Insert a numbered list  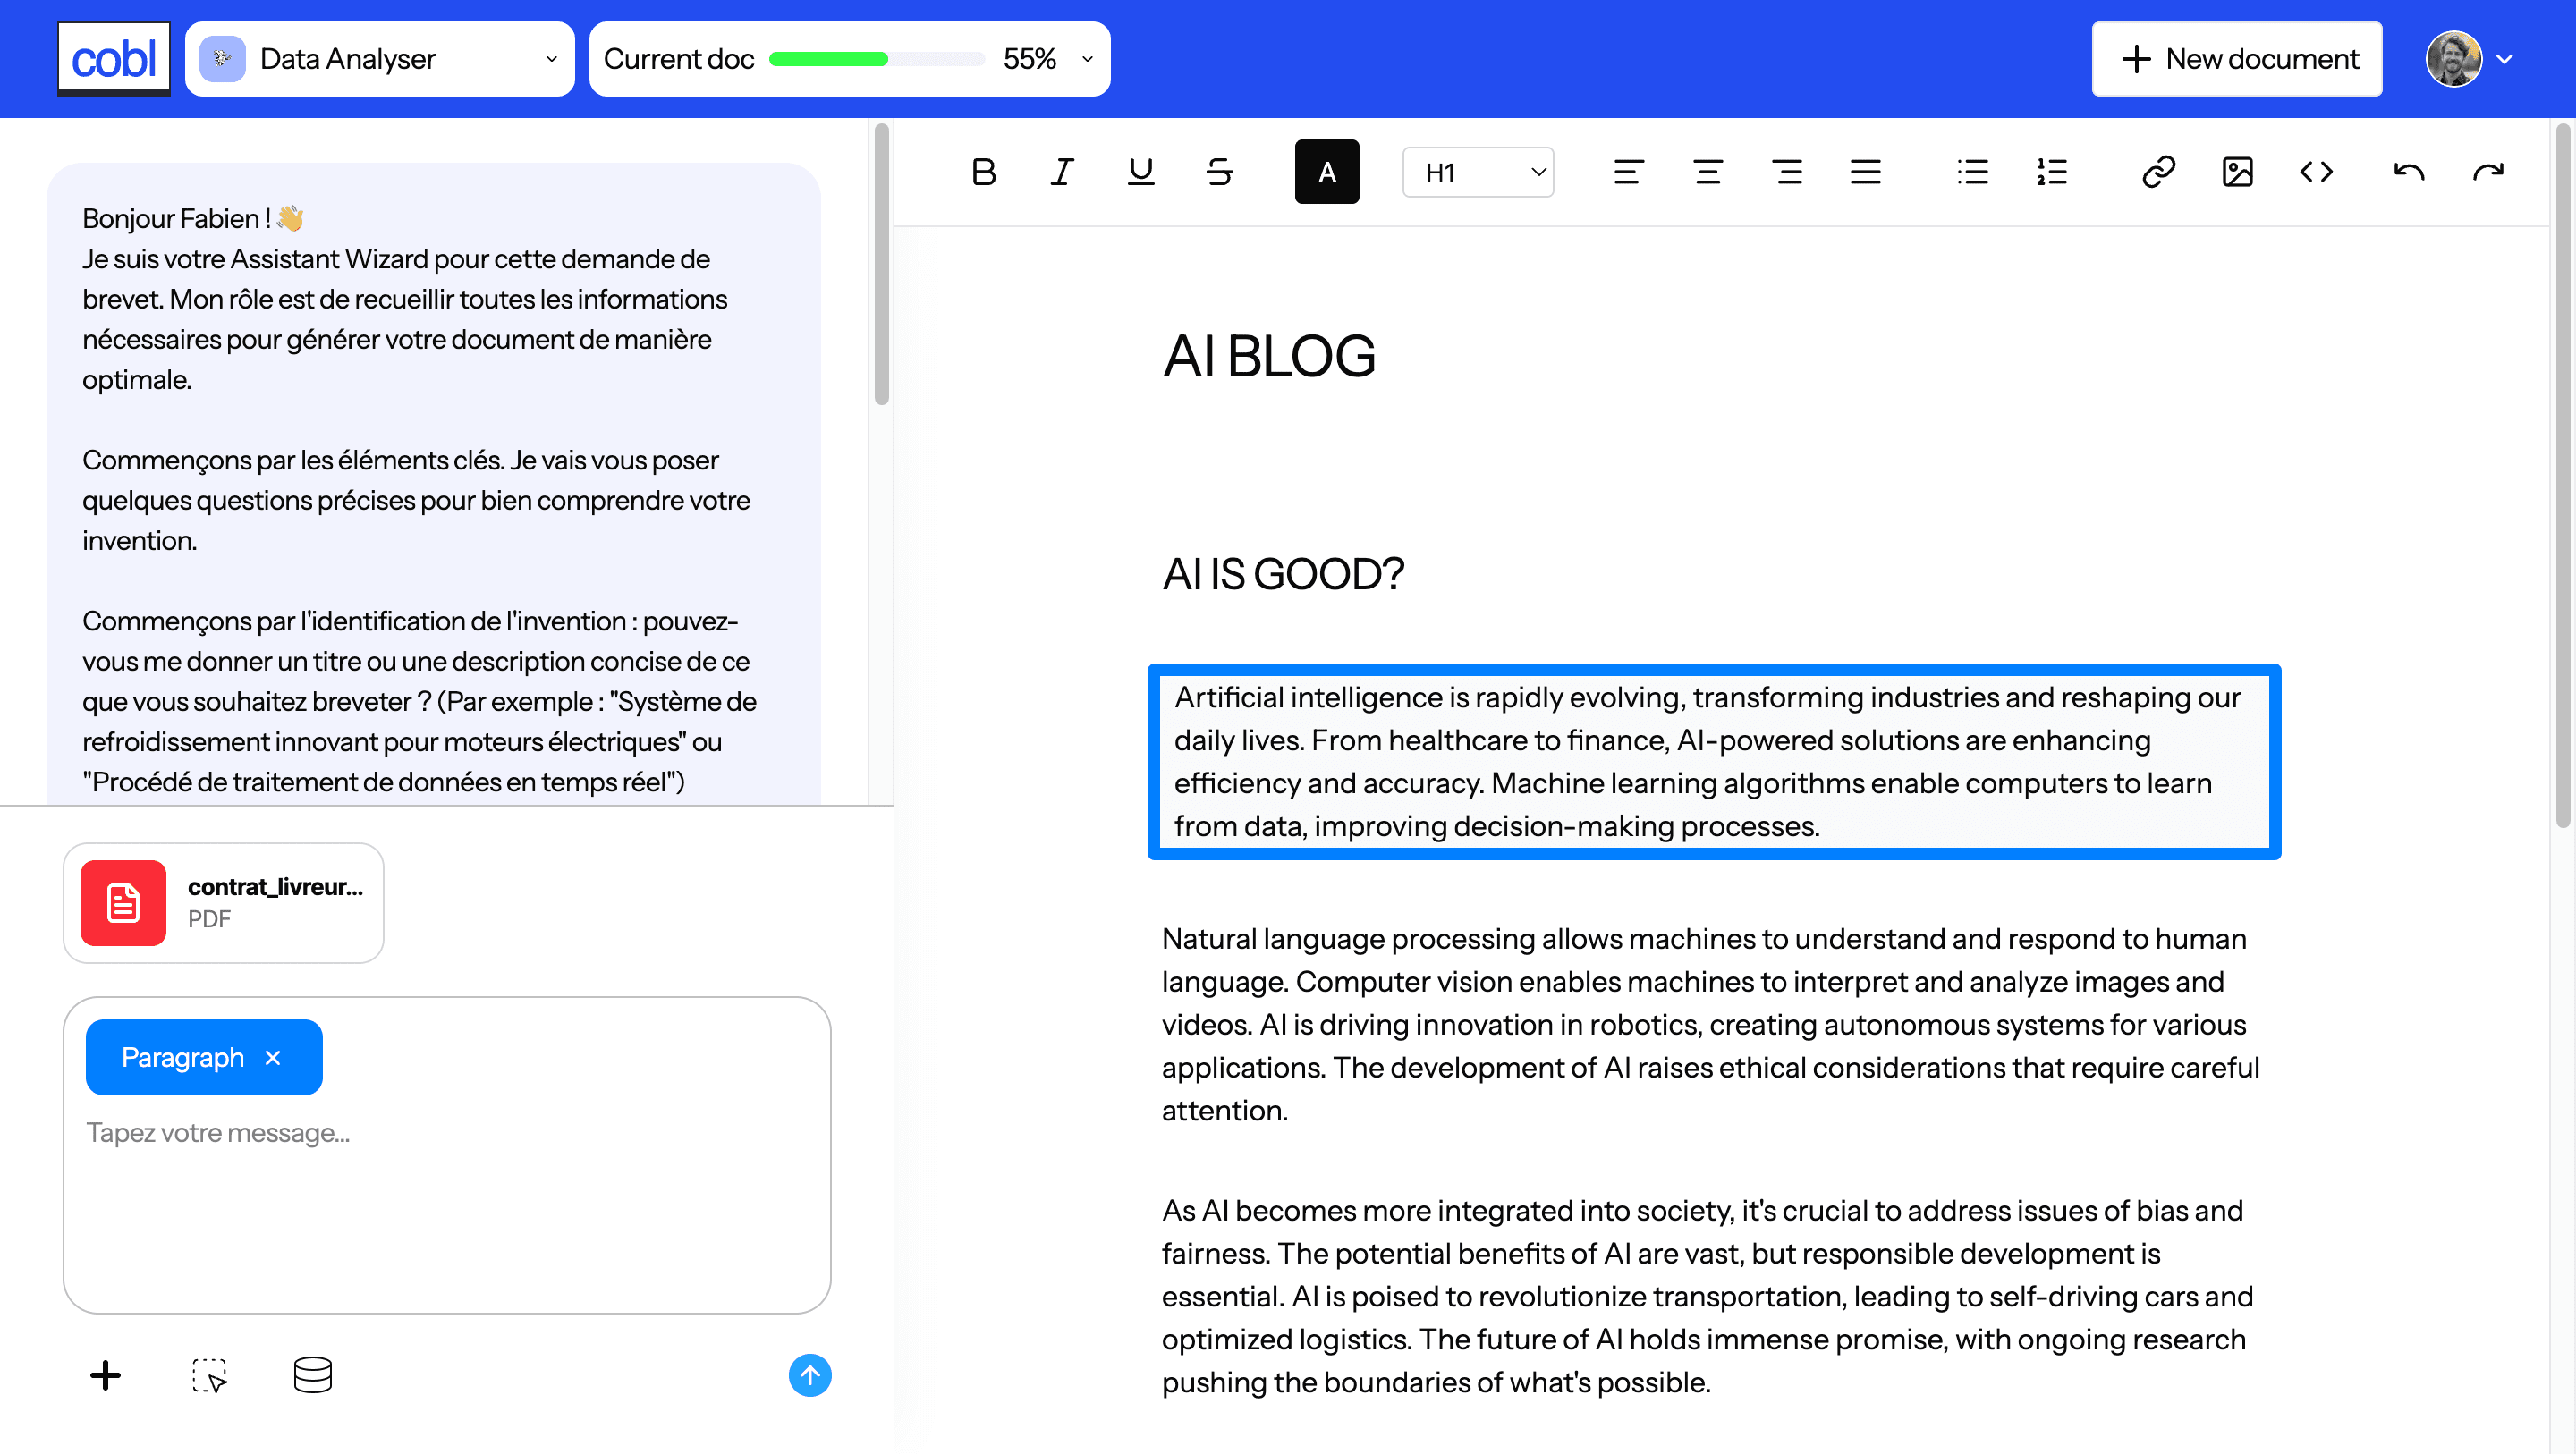[2051, 172]
